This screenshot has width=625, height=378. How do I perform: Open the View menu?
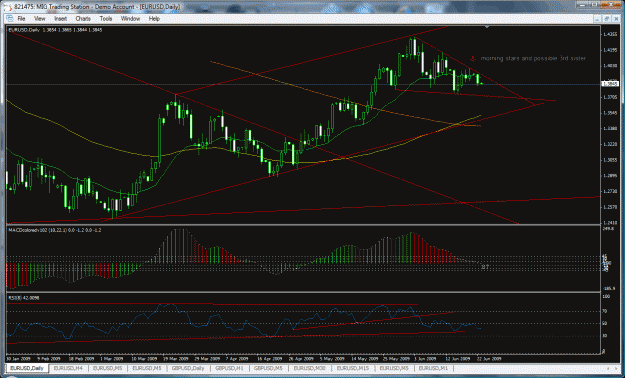click(39, 19)
